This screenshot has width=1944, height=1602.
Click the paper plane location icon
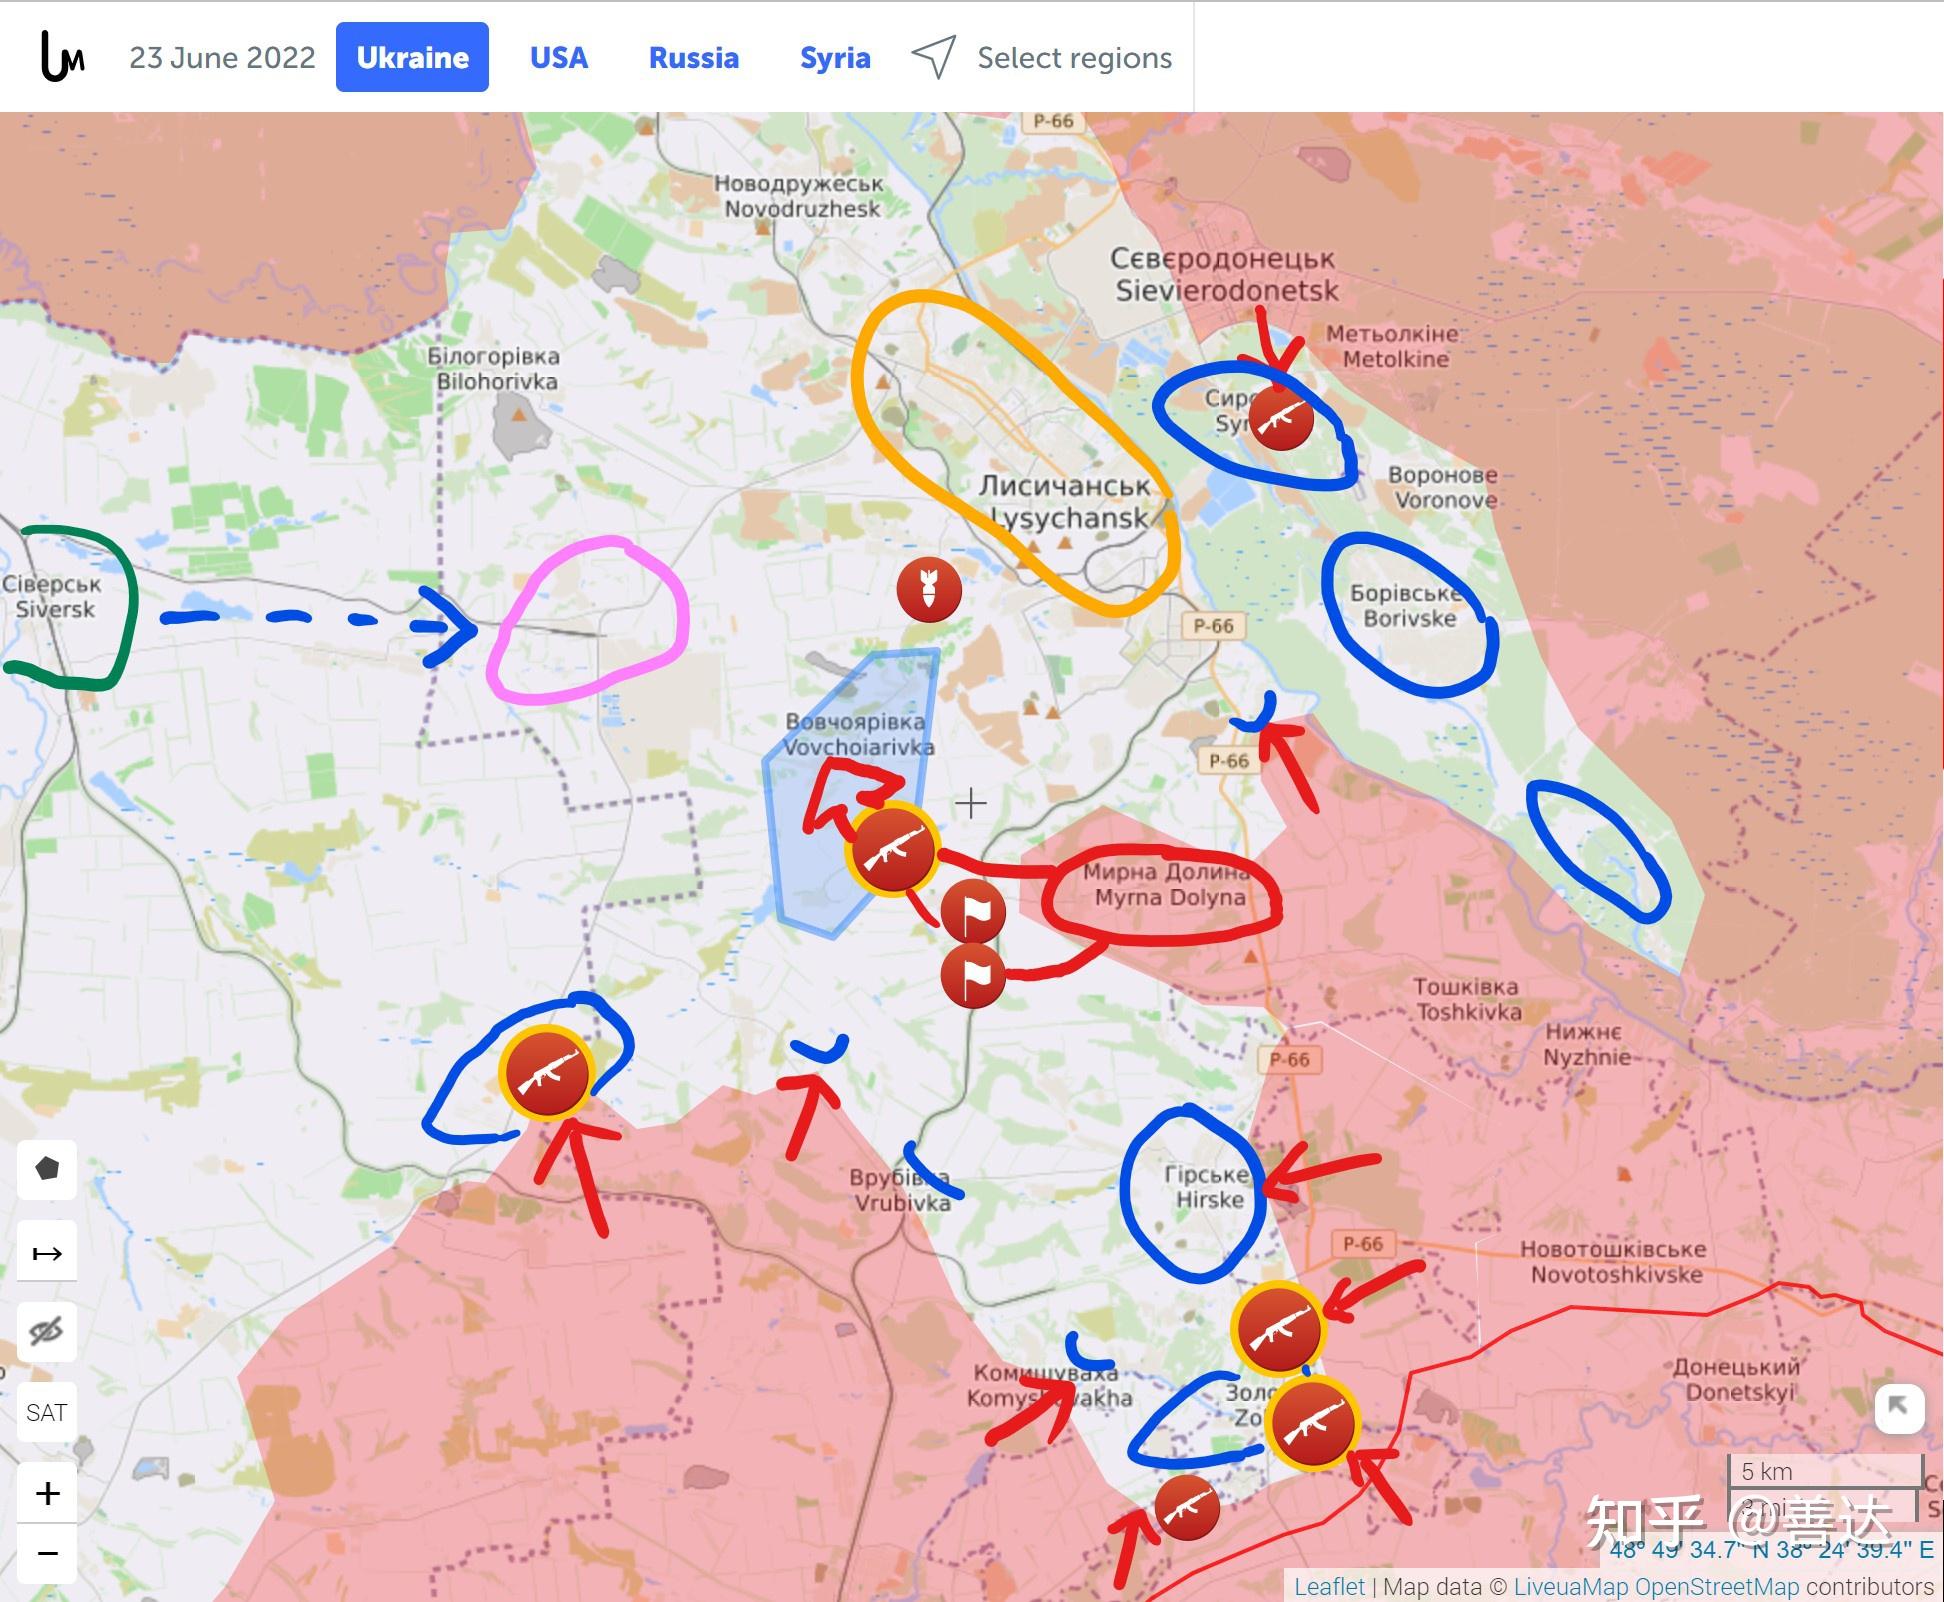pos(933,57)
